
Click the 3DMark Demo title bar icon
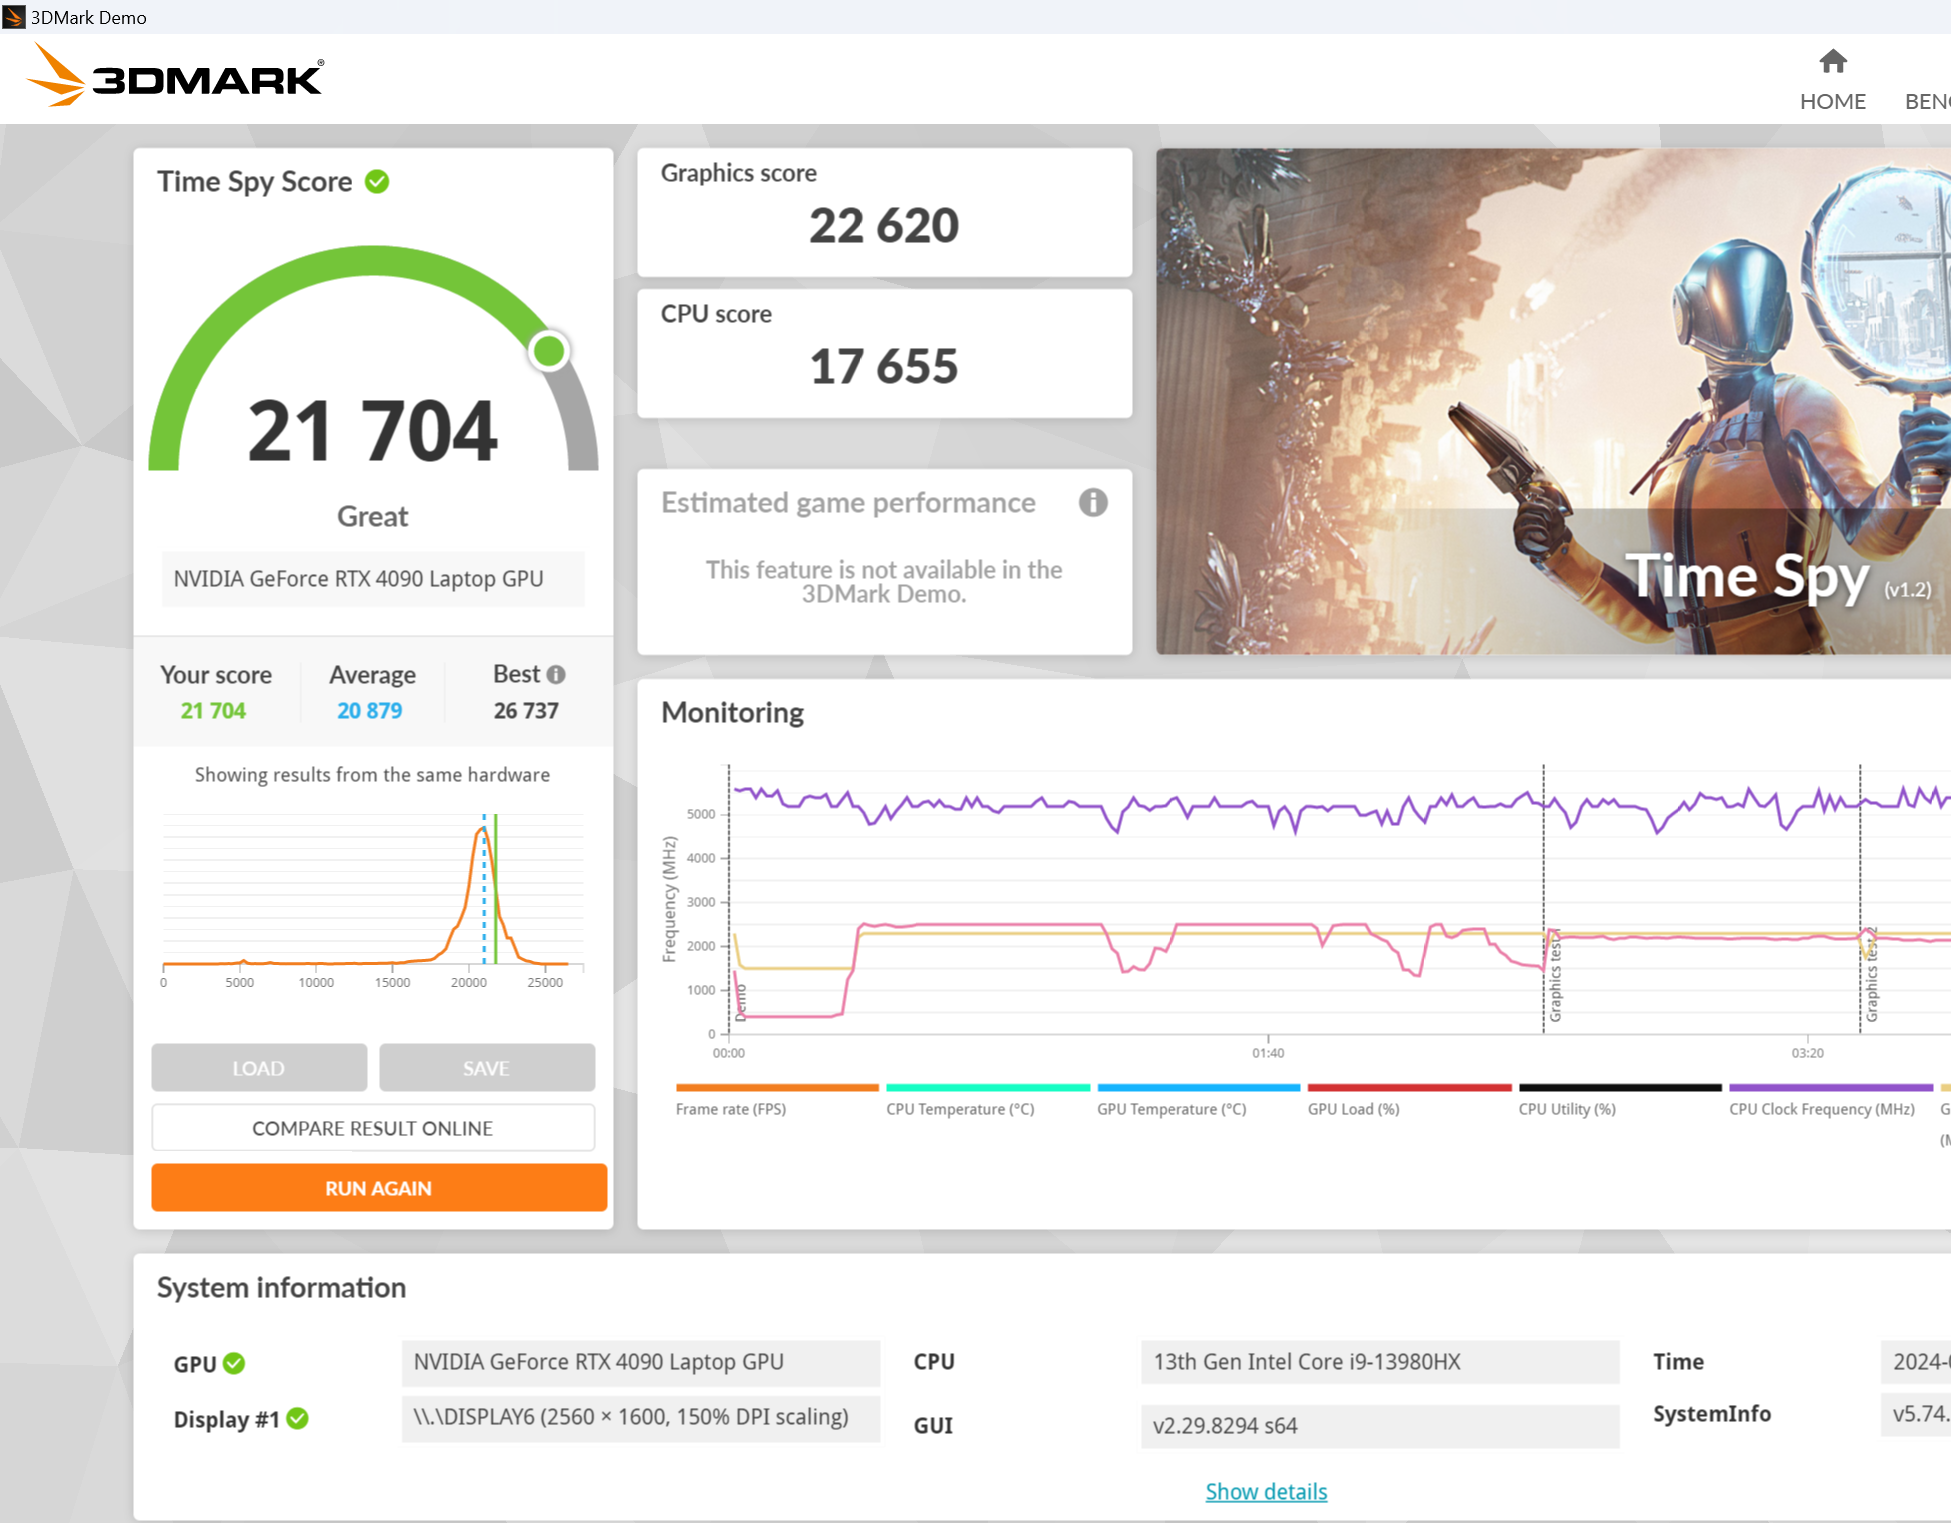pyautogui.click(x=14, y=17)
